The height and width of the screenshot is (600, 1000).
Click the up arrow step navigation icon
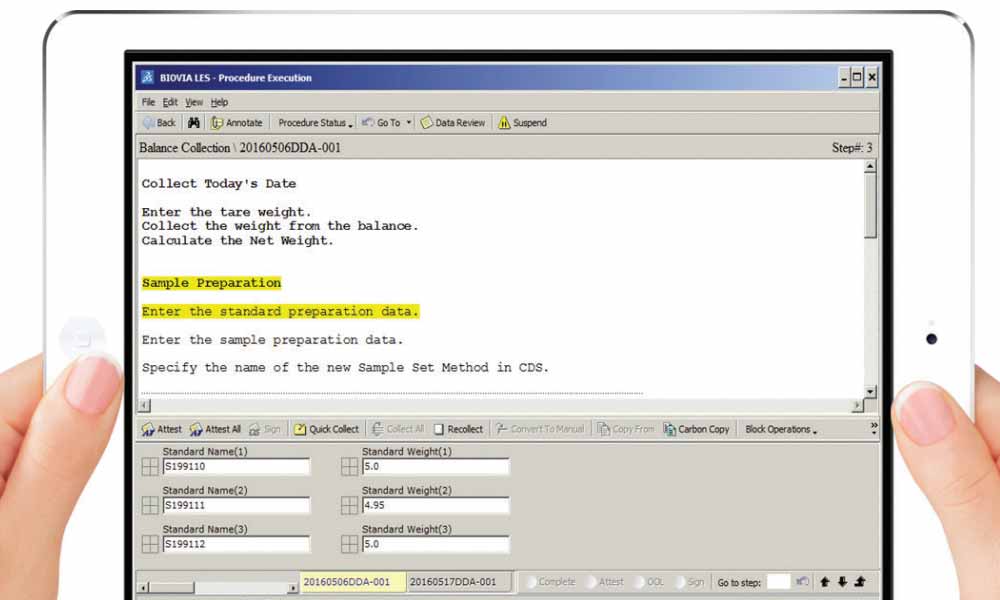825,582
